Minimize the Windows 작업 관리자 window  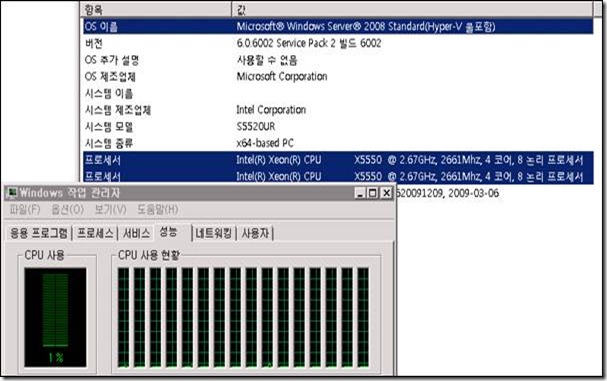pyautogui.click(x=360, y=192)
